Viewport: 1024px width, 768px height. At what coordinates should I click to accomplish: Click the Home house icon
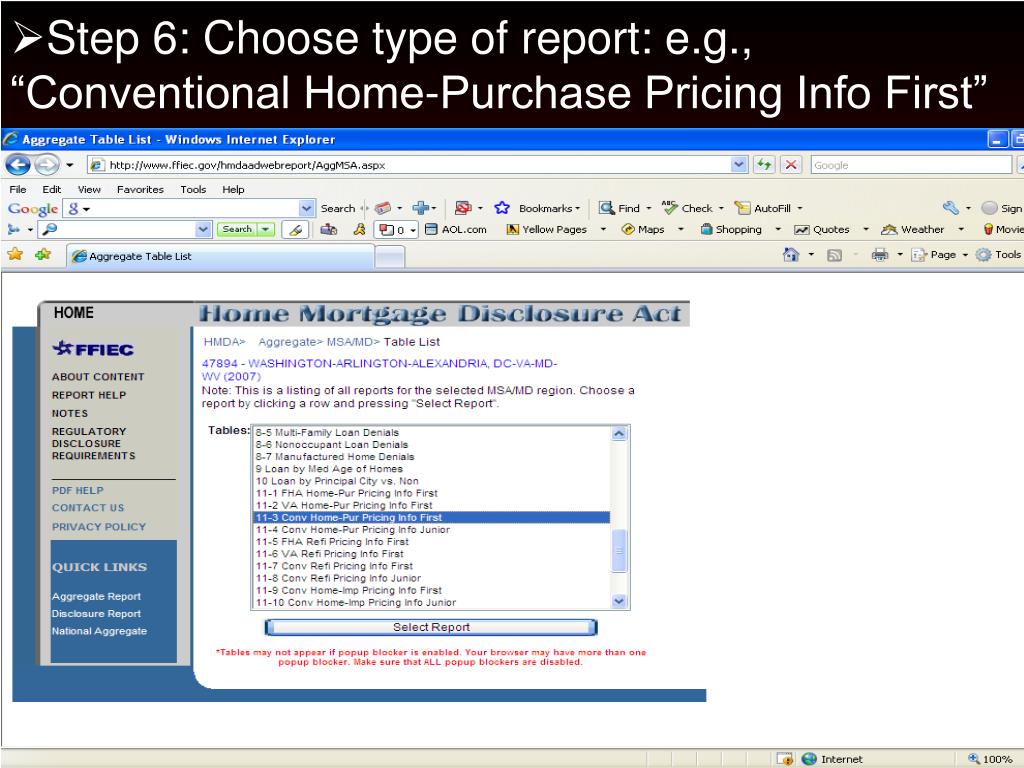(x=791, y=255)
